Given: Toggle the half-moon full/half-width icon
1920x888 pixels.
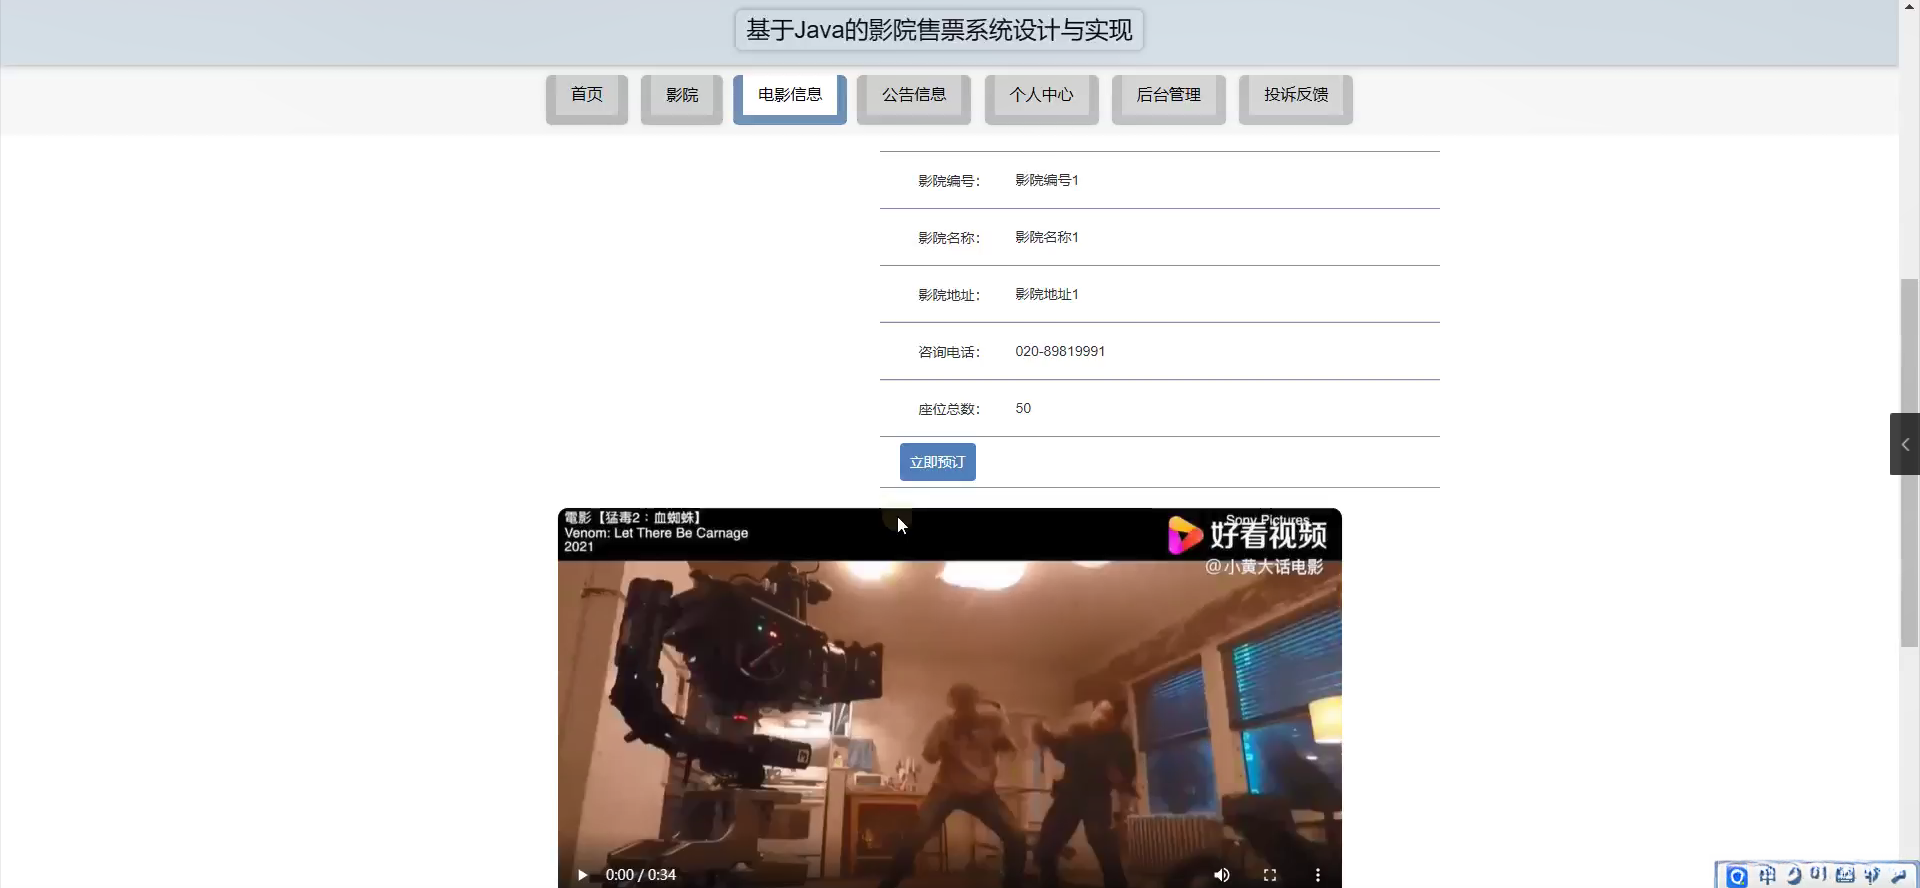Looking at the screenshot, I should coord(1793,876).
